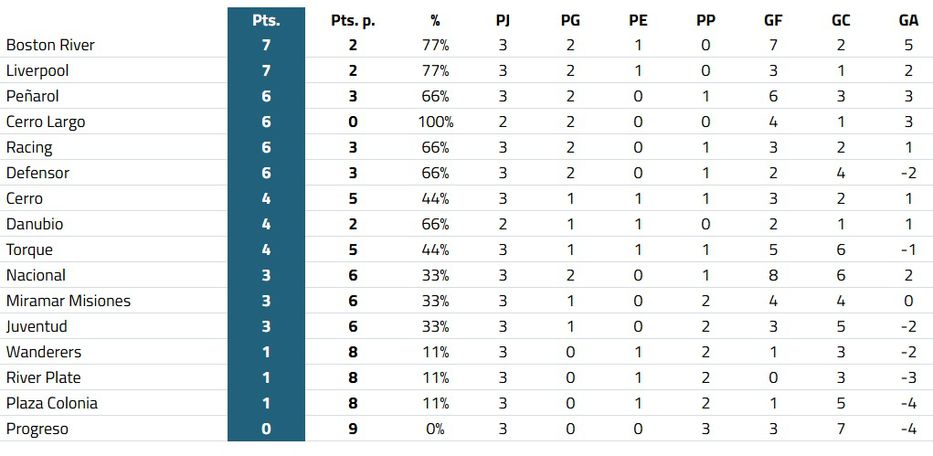
Task: Select Progreso's 0% percentage cell
Action: [435, 429]
